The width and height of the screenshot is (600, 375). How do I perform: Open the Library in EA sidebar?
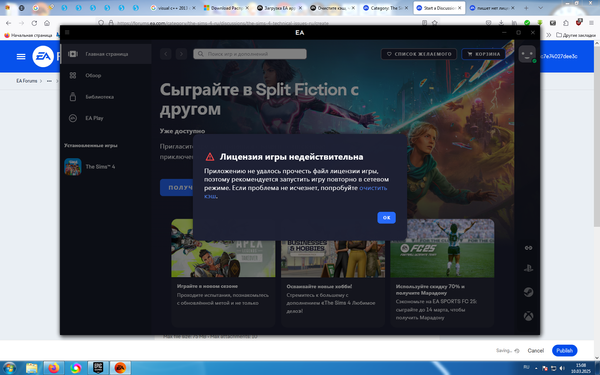(x=106, y=97)
